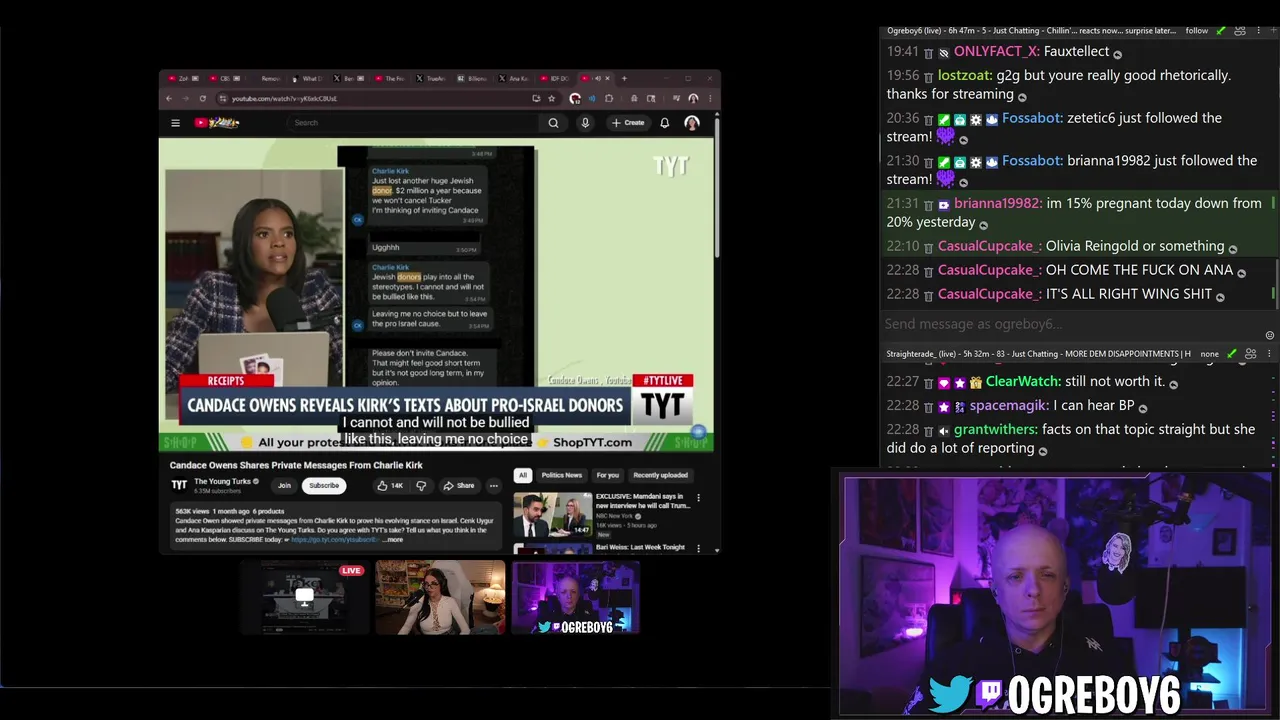Click lostzoat username in chat

[965, 75]
